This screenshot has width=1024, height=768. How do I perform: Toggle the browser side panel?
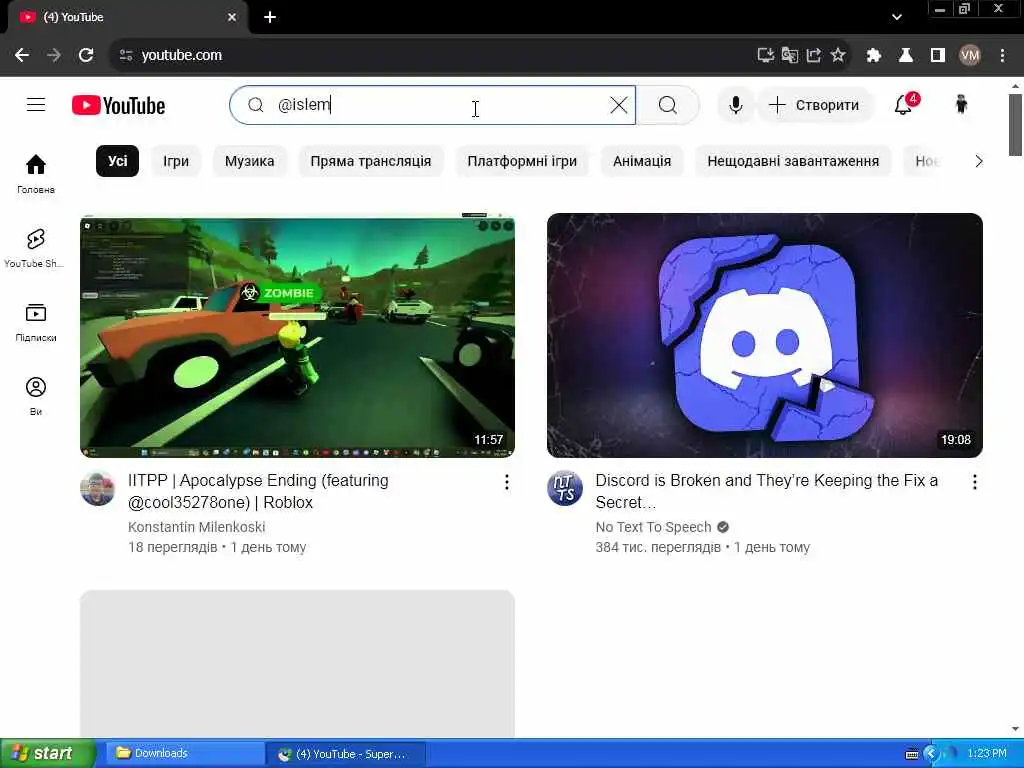pyautogui.click(x=938, y=56)
